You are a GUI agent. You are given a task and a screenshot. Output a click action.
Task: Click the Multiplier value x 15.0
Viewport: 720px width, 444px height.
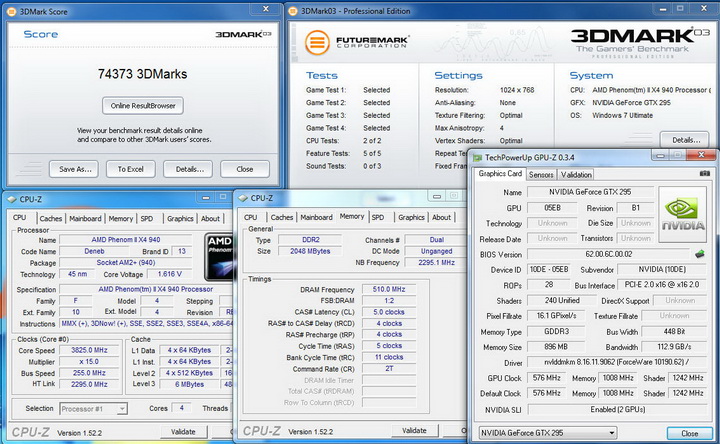pyautogui.click(x=89, y=361)
